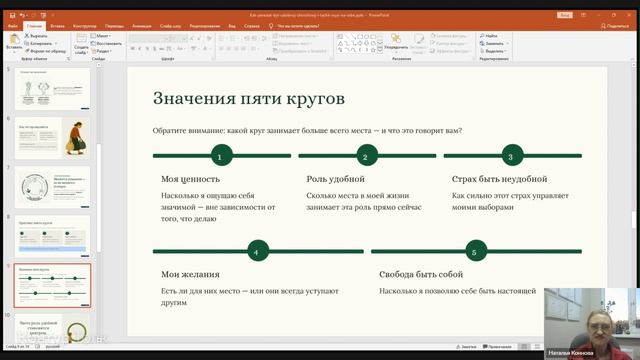This screenshot has width=640, height=360.
Task: Click Вырезать cut command
Action: [36, 36]
